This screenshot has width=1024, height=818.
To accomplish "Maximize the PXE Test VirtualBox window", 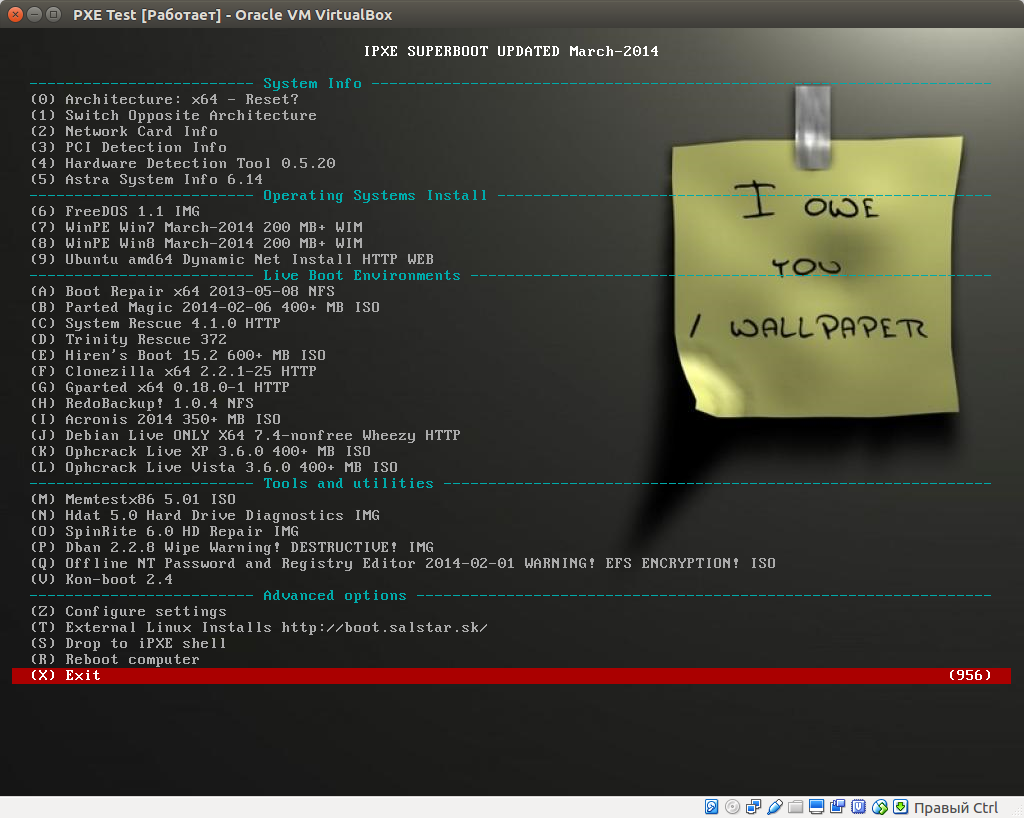I will coord(54,14).
